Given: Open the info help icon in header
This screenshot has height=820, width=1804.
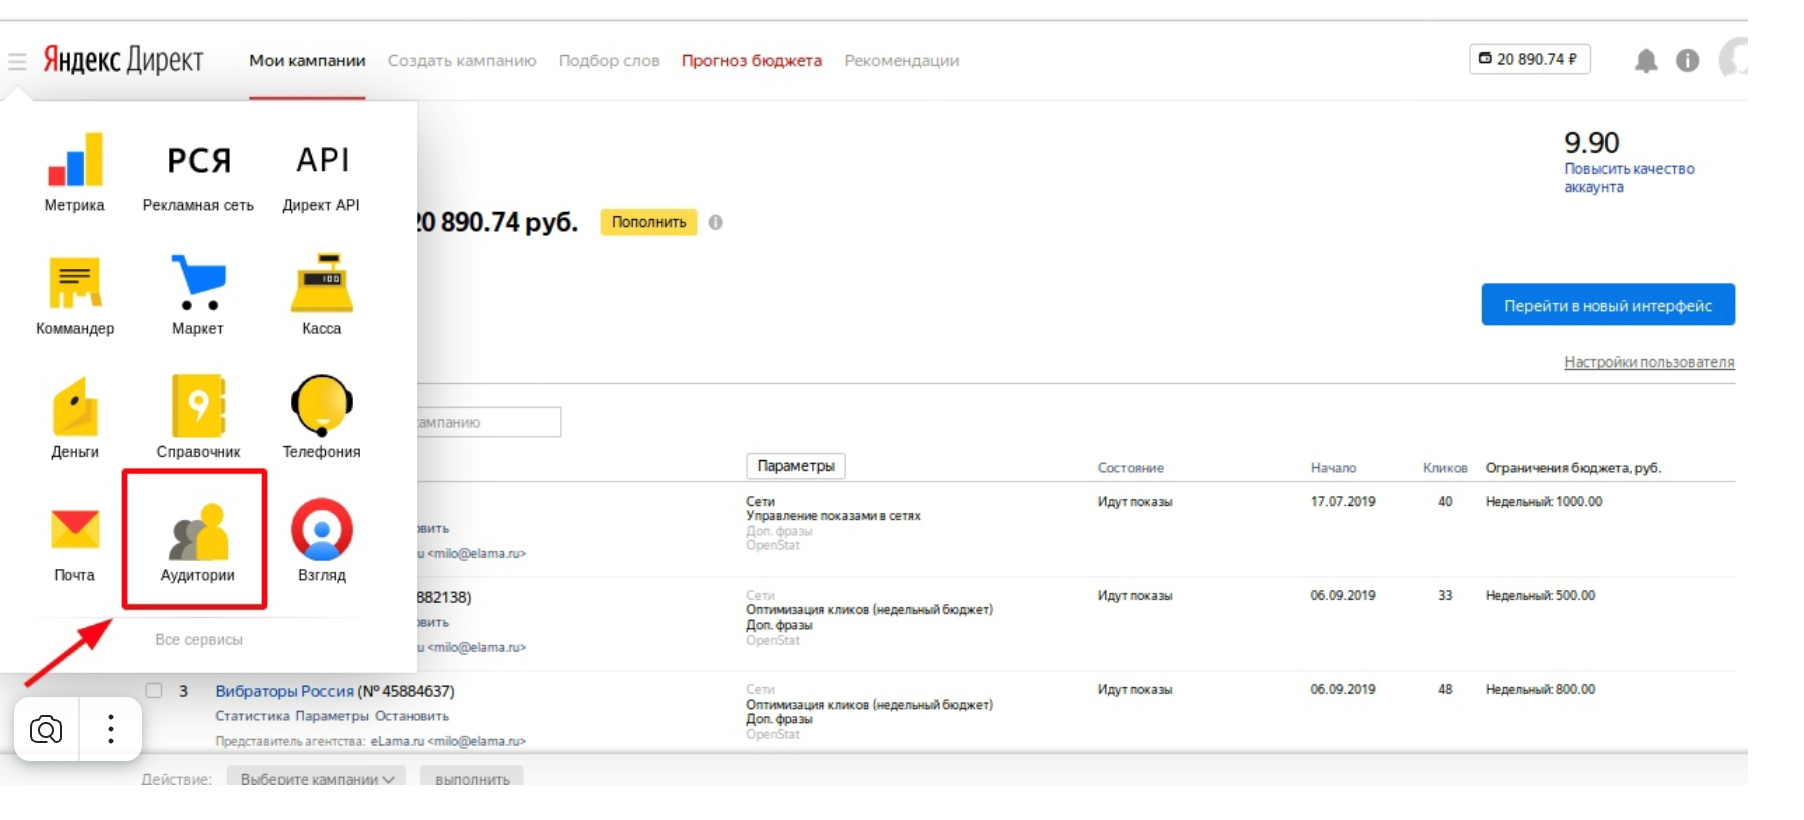Looking at the screenshot, I should [1687, 61].
